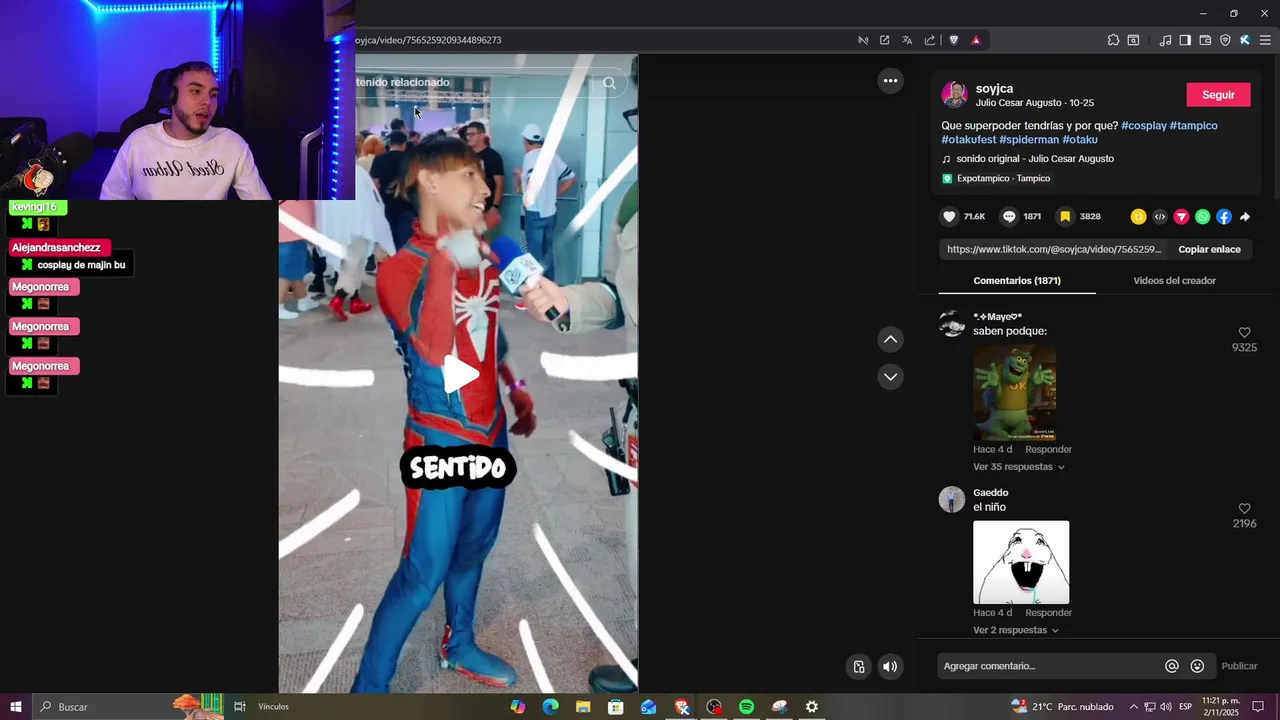
Task: Open the browser translate page icon
Action: pos(907,40)
